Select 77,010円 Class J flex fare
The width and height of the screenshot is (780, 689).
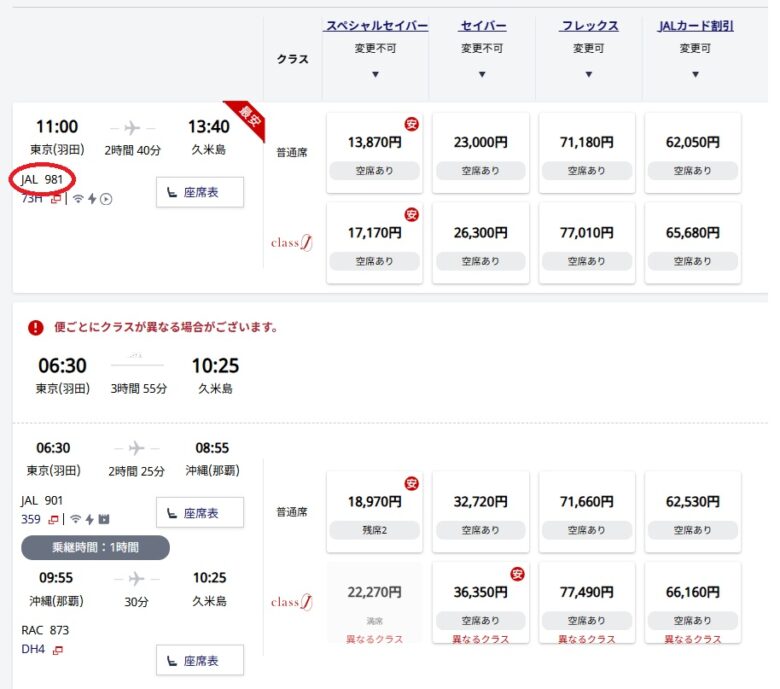coord(587,243)
